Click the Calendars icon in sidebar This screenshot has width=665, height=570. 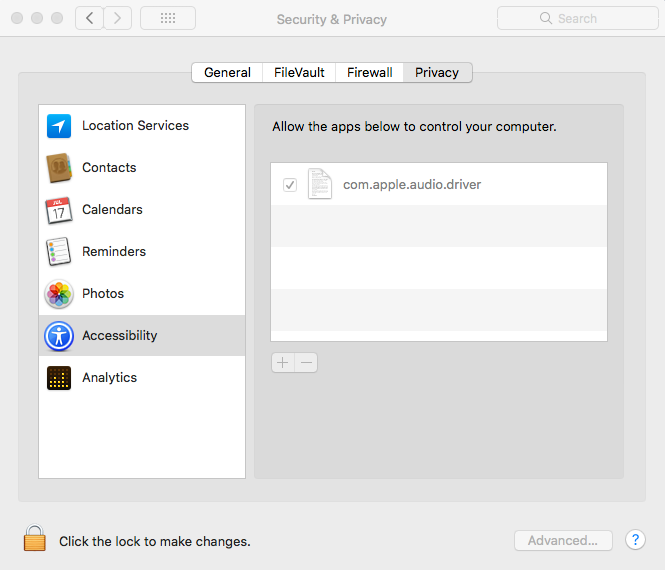pyautogui.click(x=59, y=210)
